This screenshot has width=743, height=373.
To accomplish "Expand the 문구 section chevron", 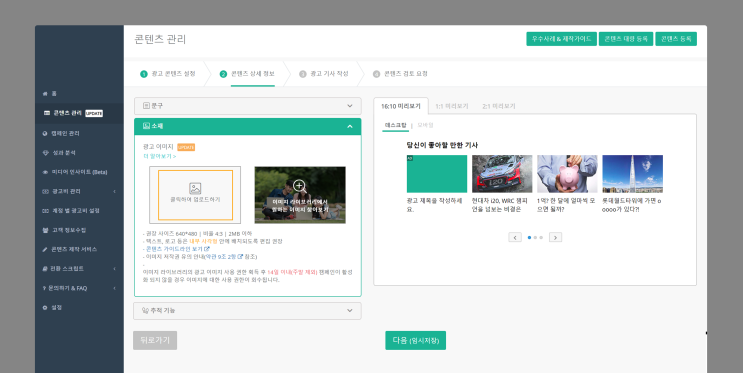I will [350, 106].
